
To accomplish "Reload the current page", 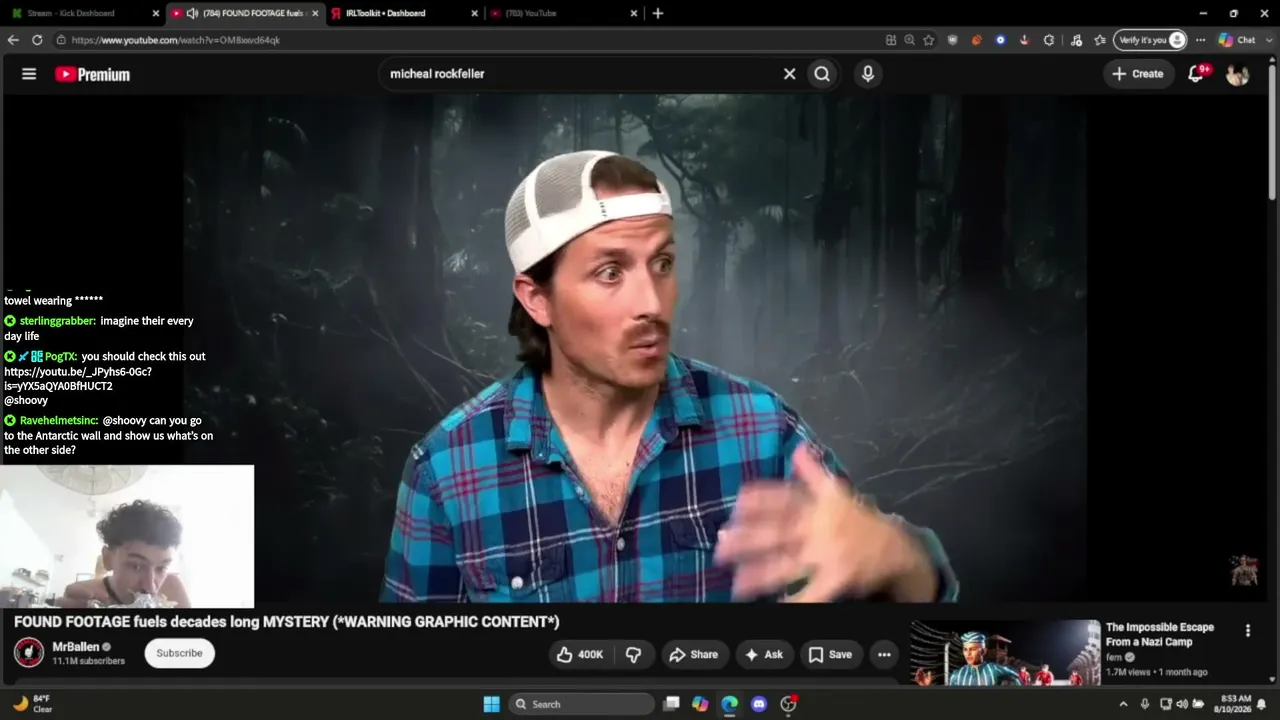I will pos(37,40).
